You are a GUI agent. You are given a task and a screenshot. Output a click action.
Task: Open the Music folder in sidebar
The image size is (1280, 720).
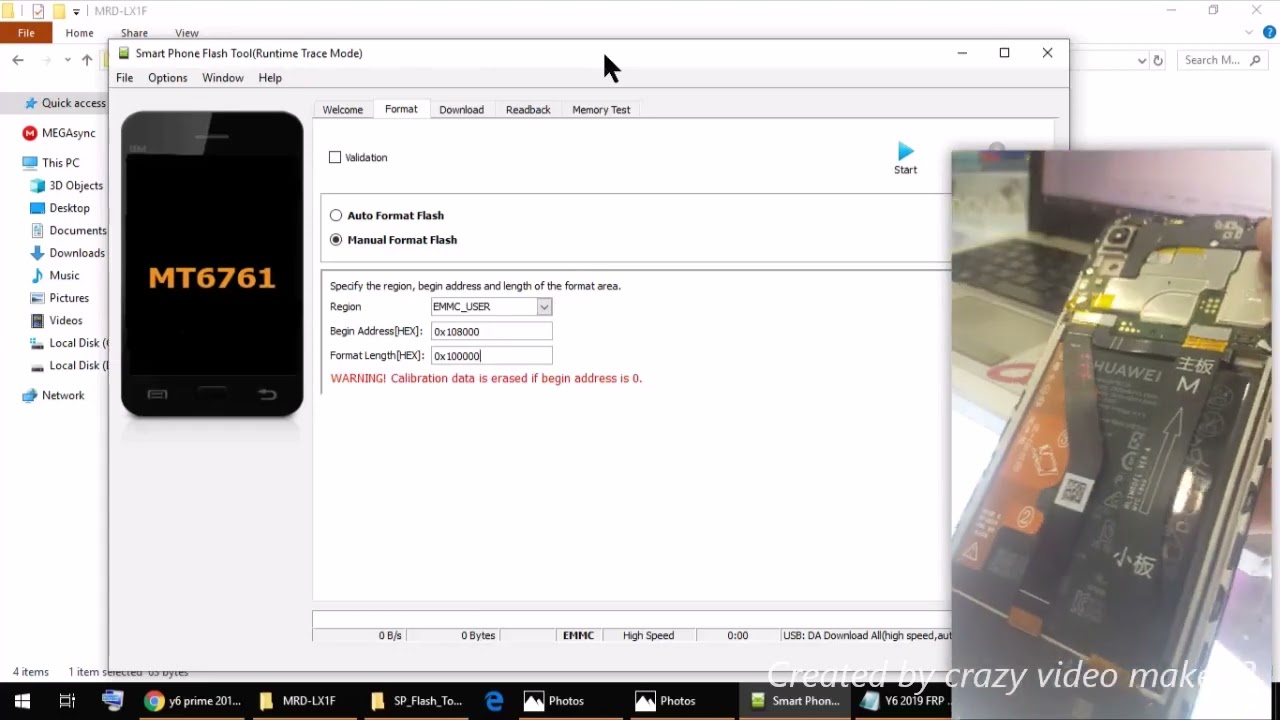[55, 276]
